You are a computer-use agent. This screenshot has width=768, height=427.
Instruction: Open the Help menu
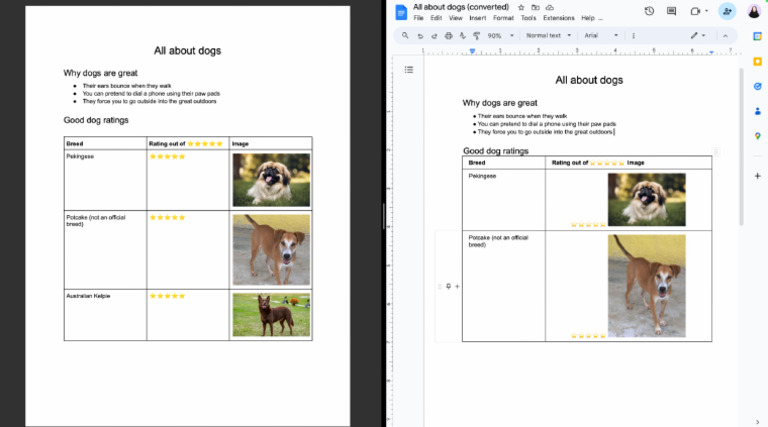(x=588, y=18)
